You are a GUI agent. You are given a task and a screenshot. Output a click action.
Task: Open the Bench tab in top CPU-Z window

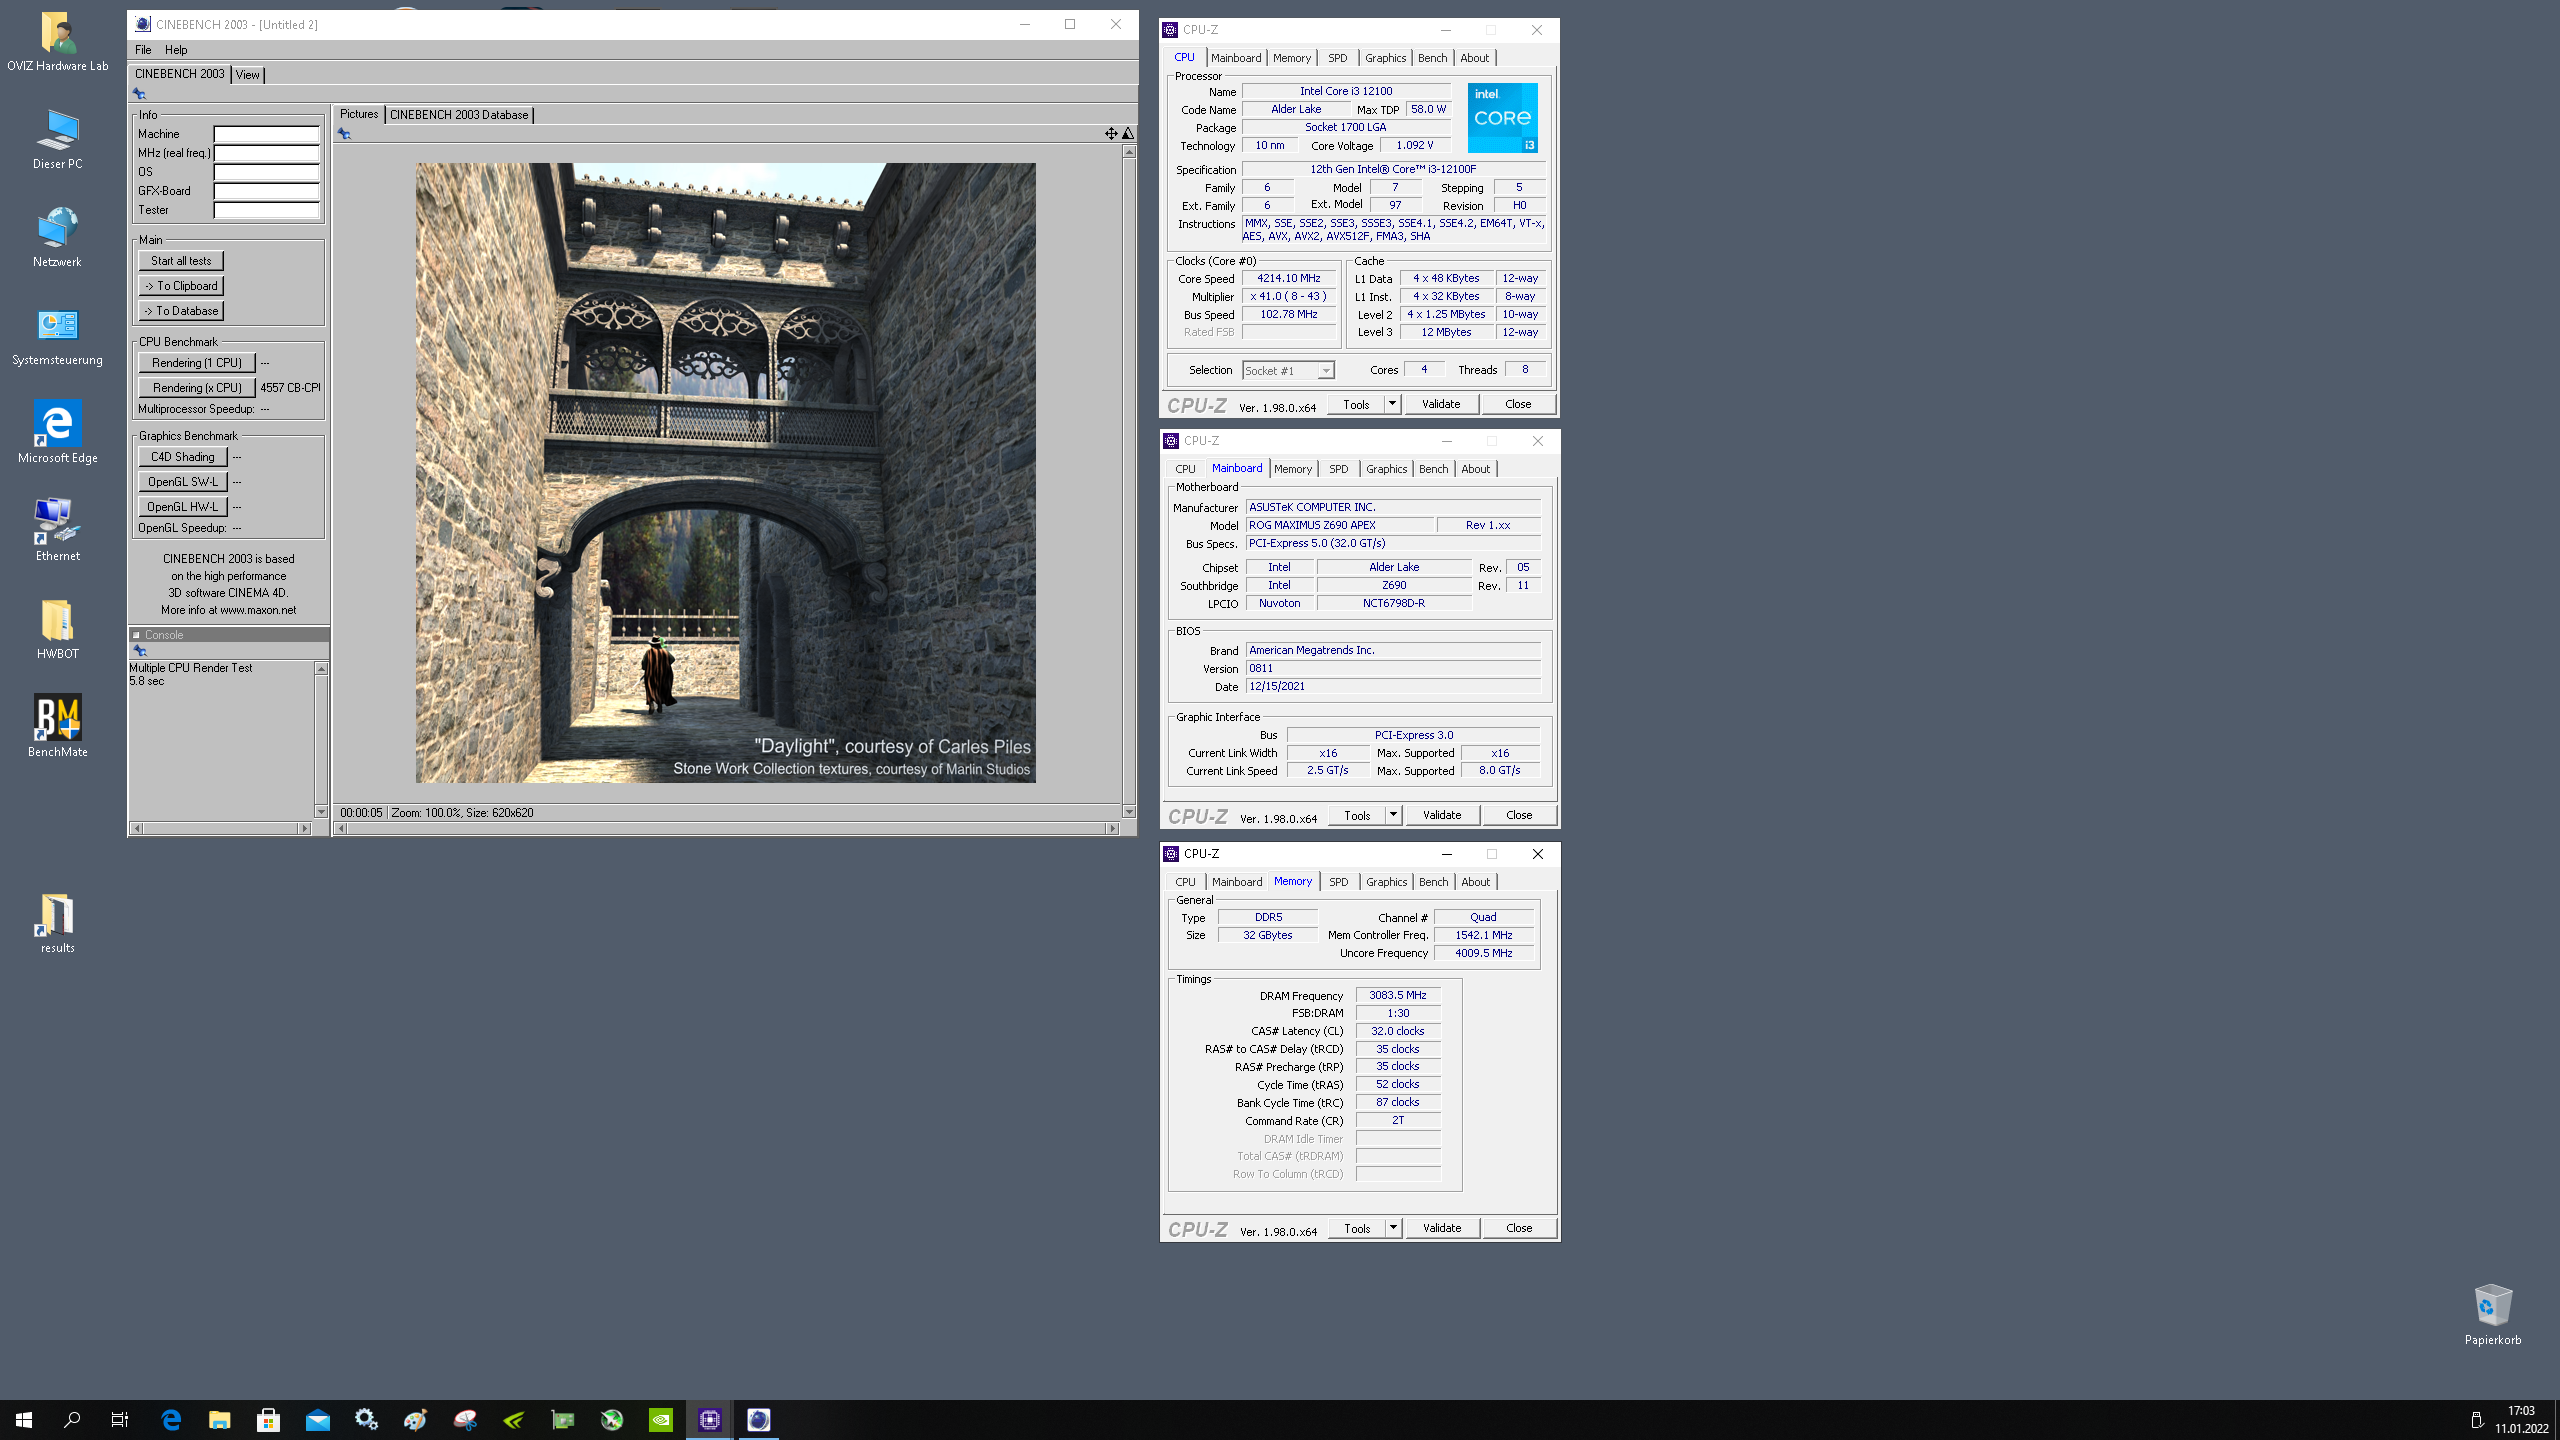(x=1432, y=58)
